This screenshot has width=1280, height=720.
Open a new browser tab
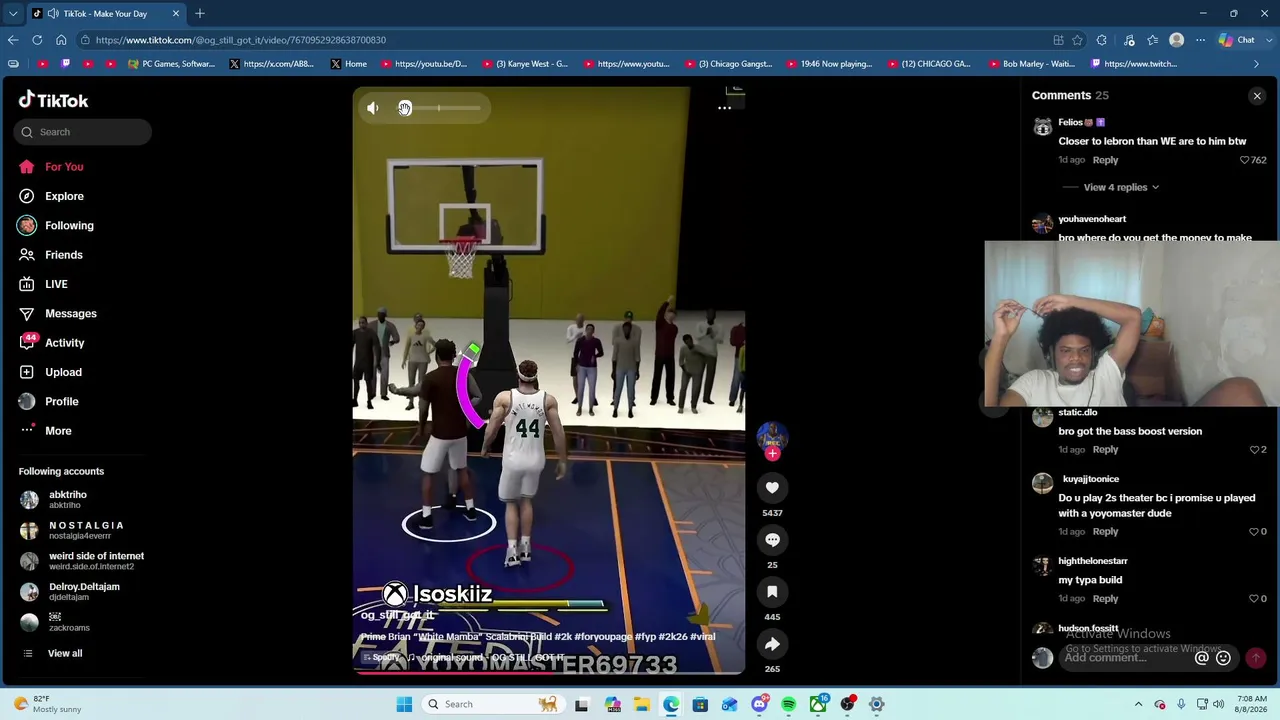click(x=200, y=14)
